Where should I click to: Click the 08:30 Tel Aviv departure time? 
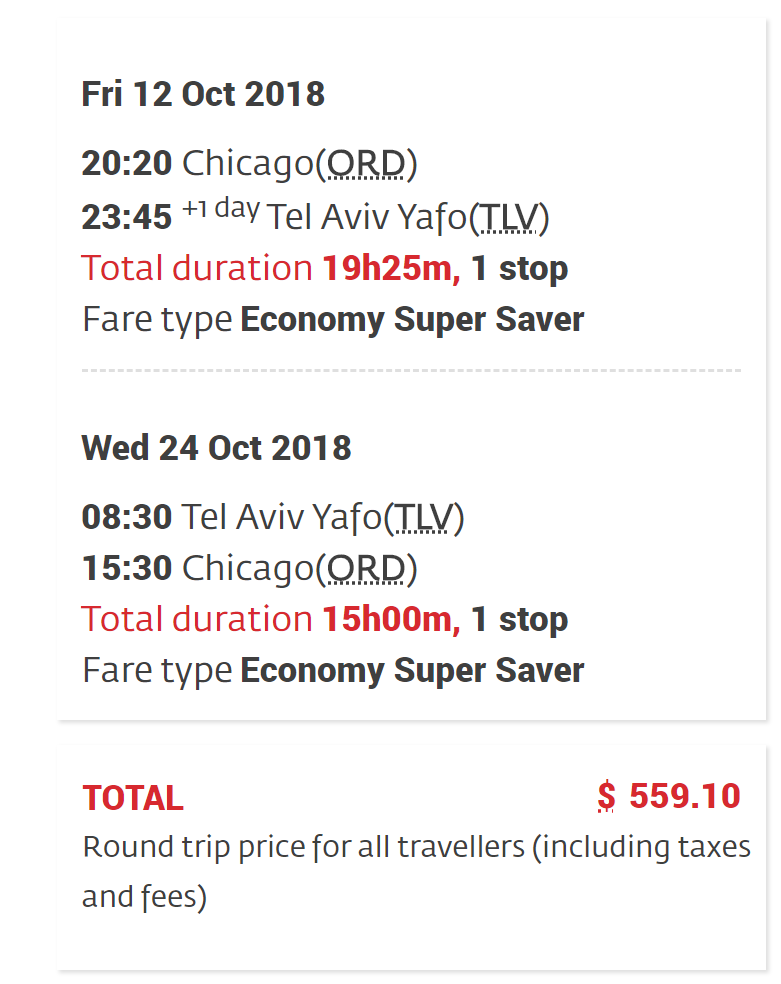point(126,517)
